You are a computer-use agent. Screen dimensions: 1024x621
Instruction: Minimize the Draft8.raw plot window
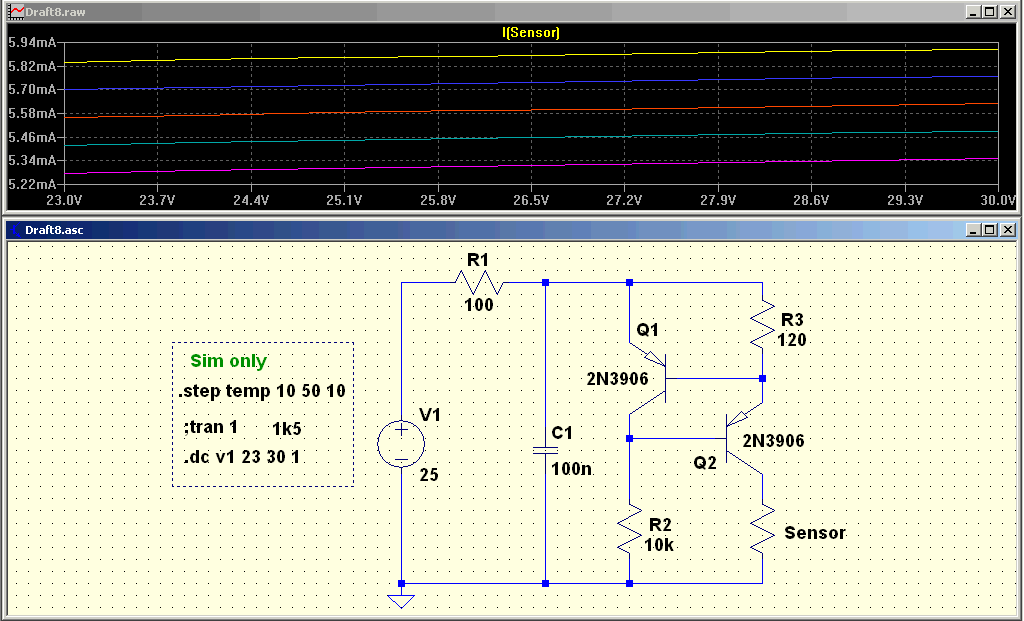coord(973,12)
